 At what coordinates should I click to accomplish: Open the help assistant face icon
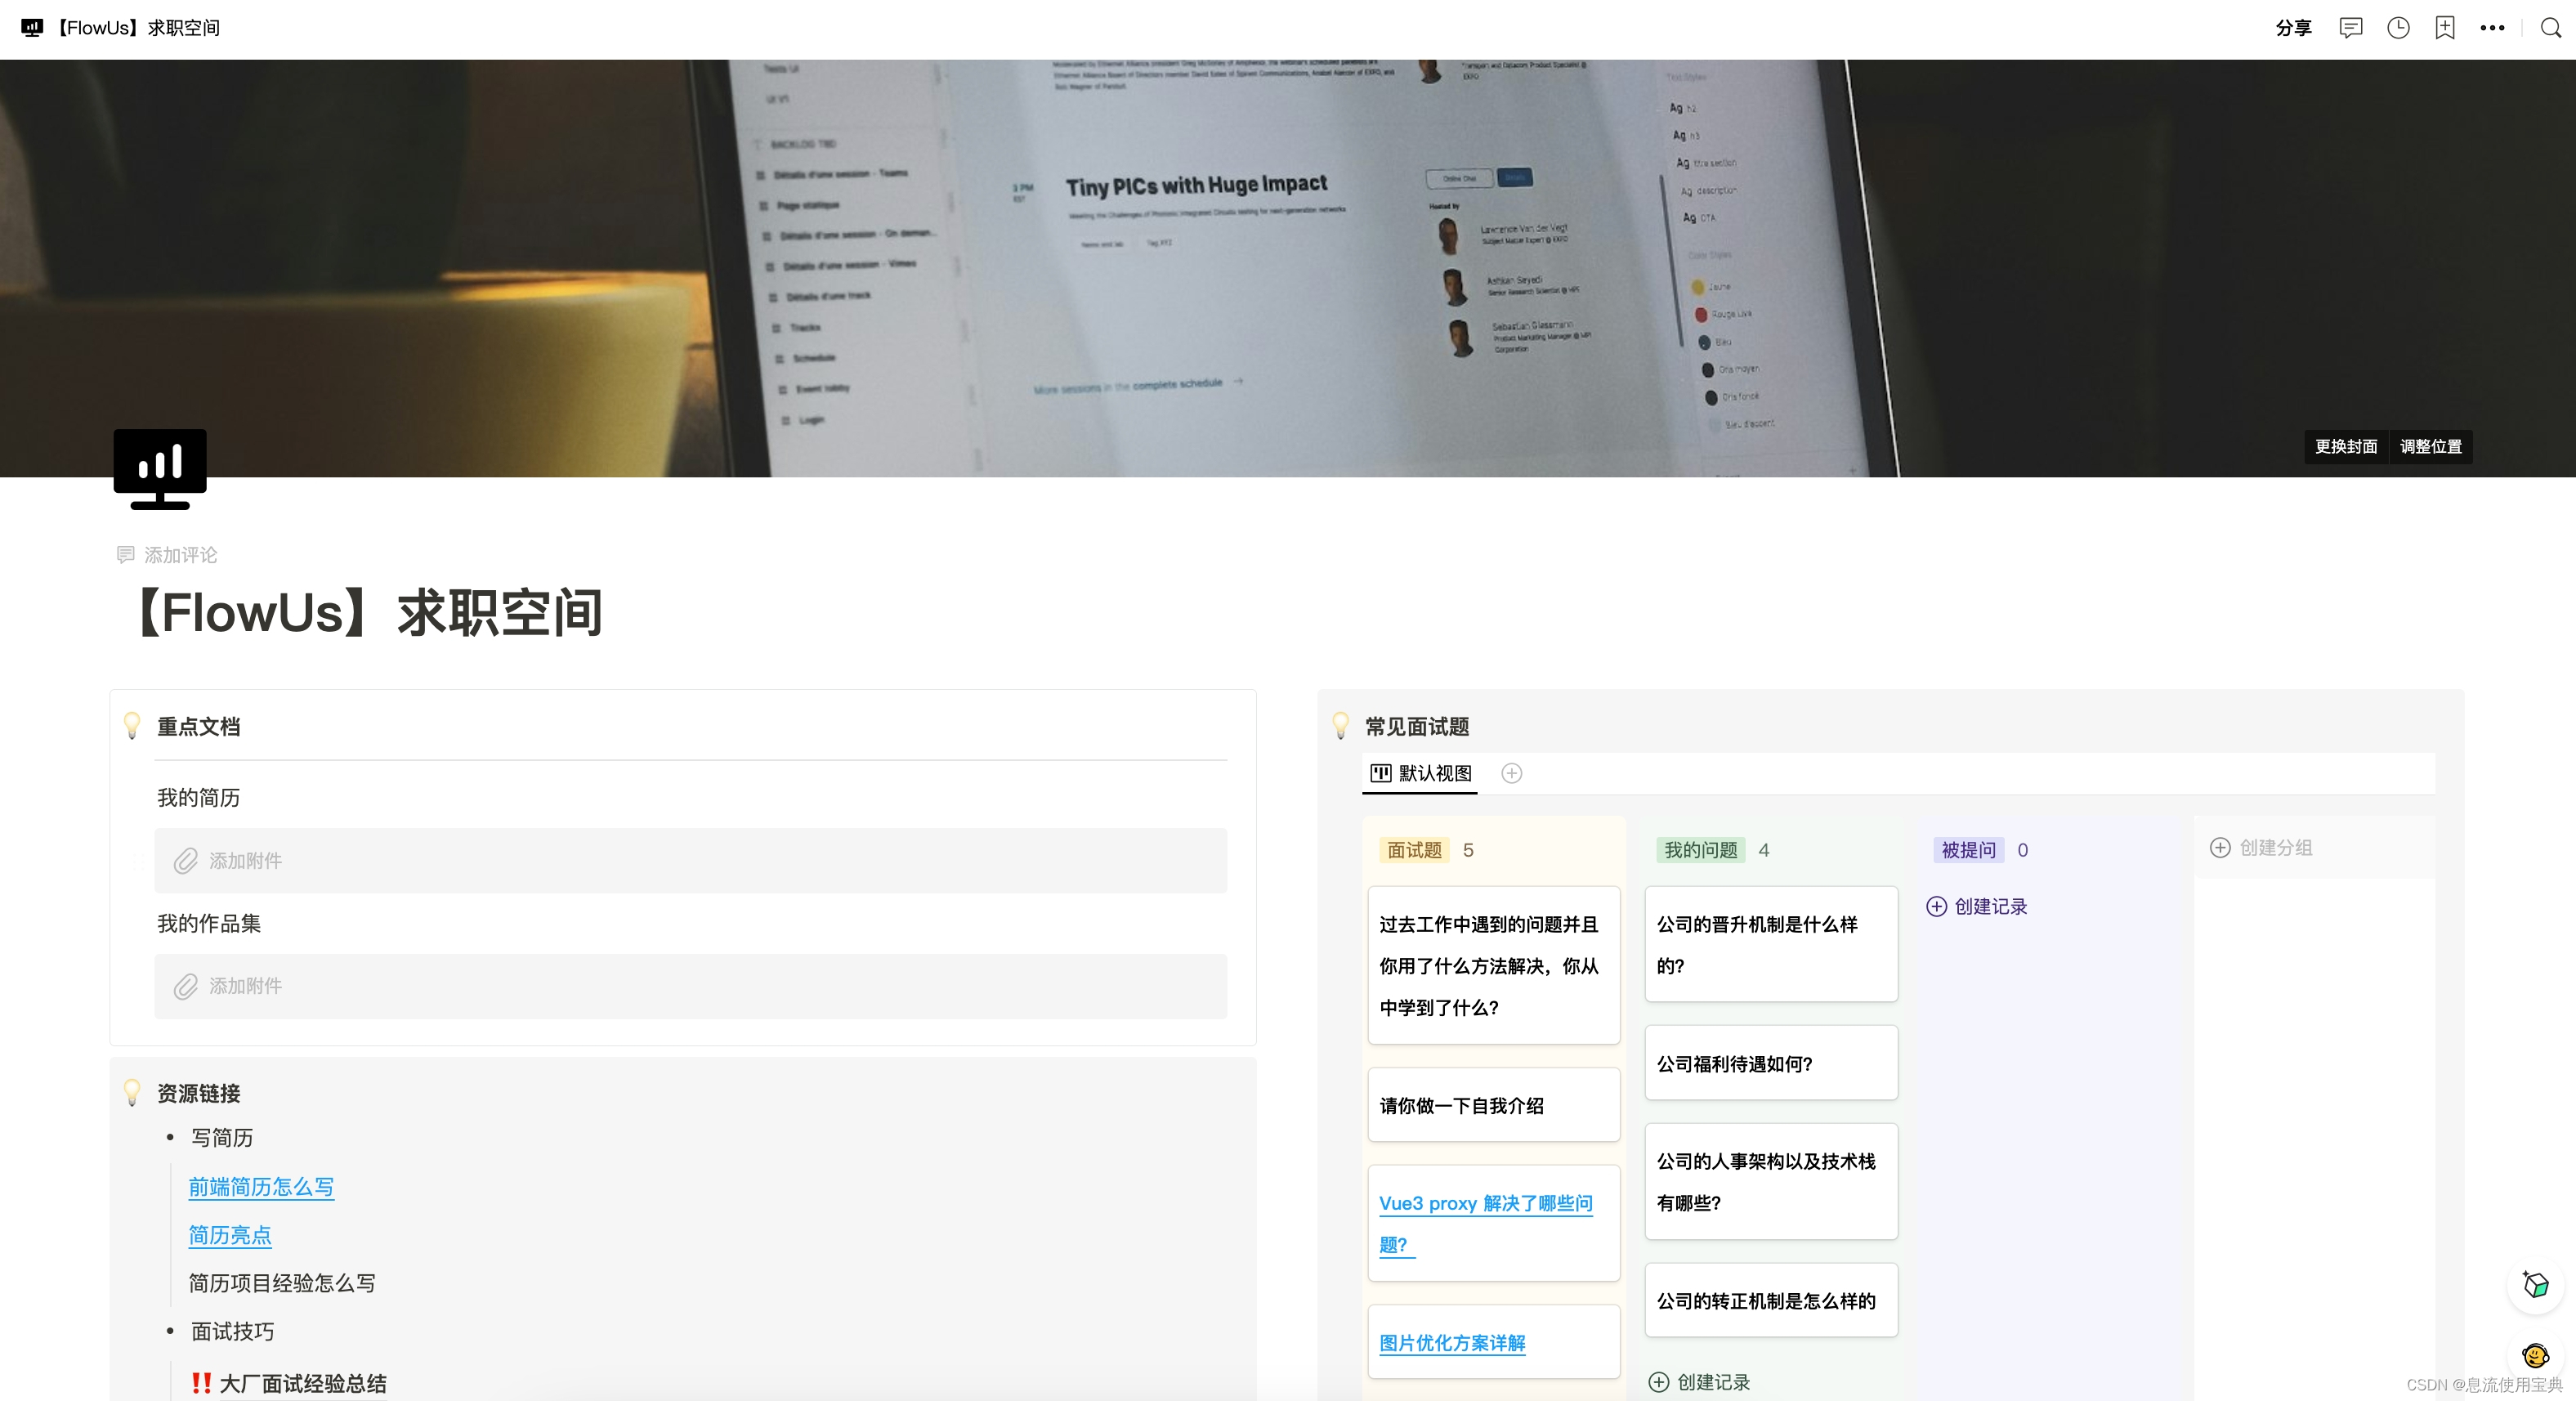(2535, 1355)
